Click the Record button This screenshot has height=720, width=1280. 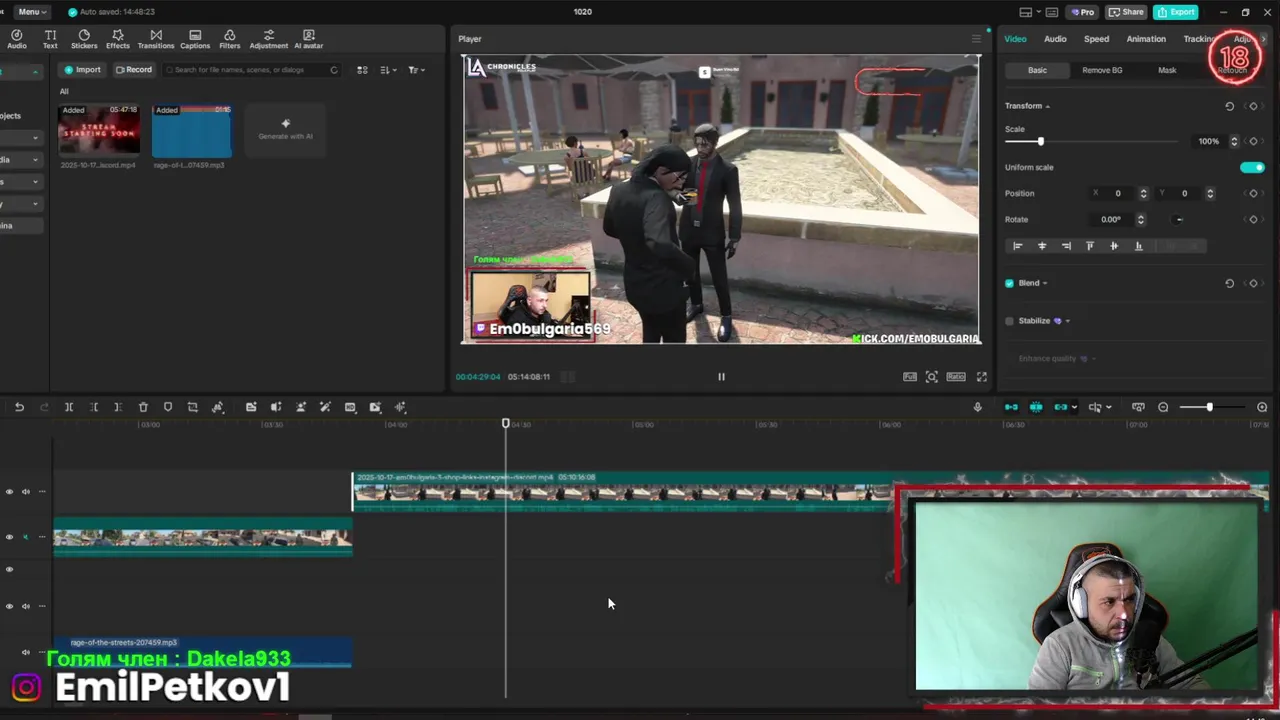[x=133, y=70]
